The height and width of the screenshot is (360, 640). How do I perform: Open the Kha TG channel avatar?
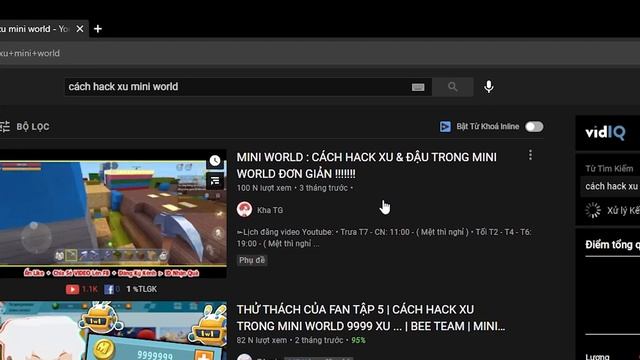coord(244,210)
